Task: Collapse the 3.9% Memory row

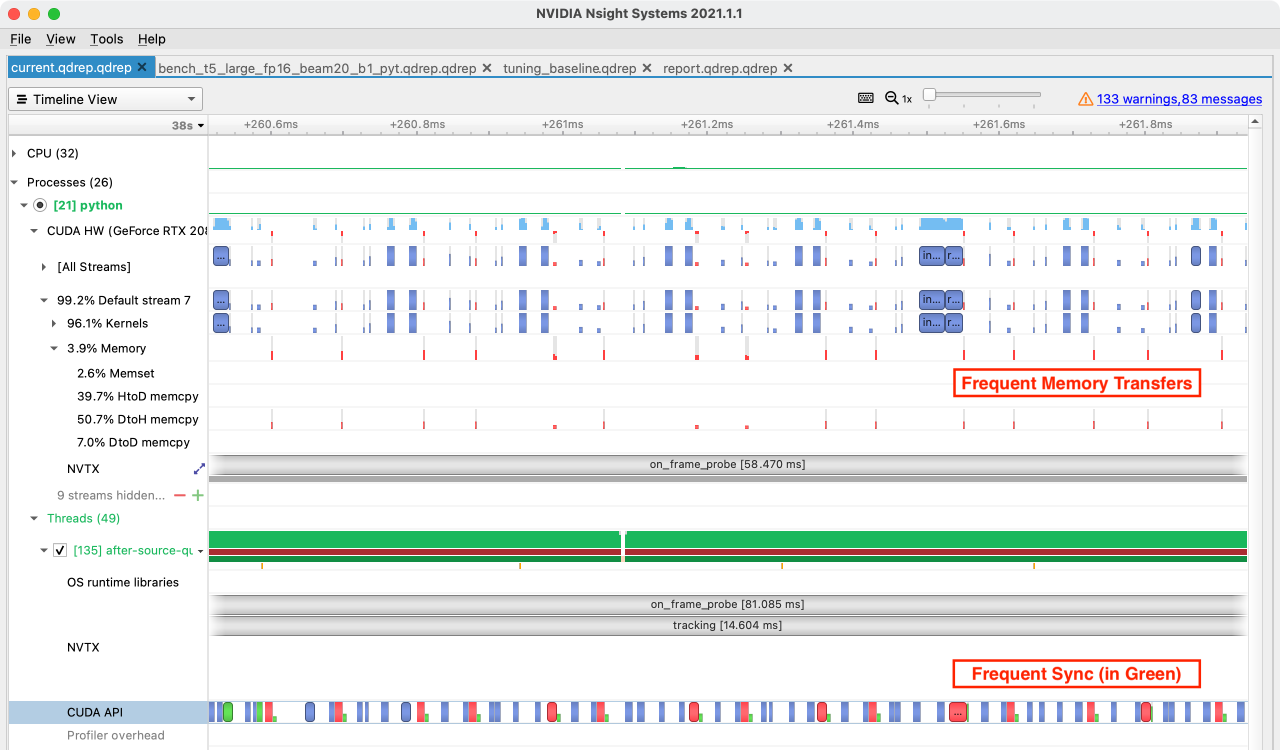Action: tap(54, 348)
